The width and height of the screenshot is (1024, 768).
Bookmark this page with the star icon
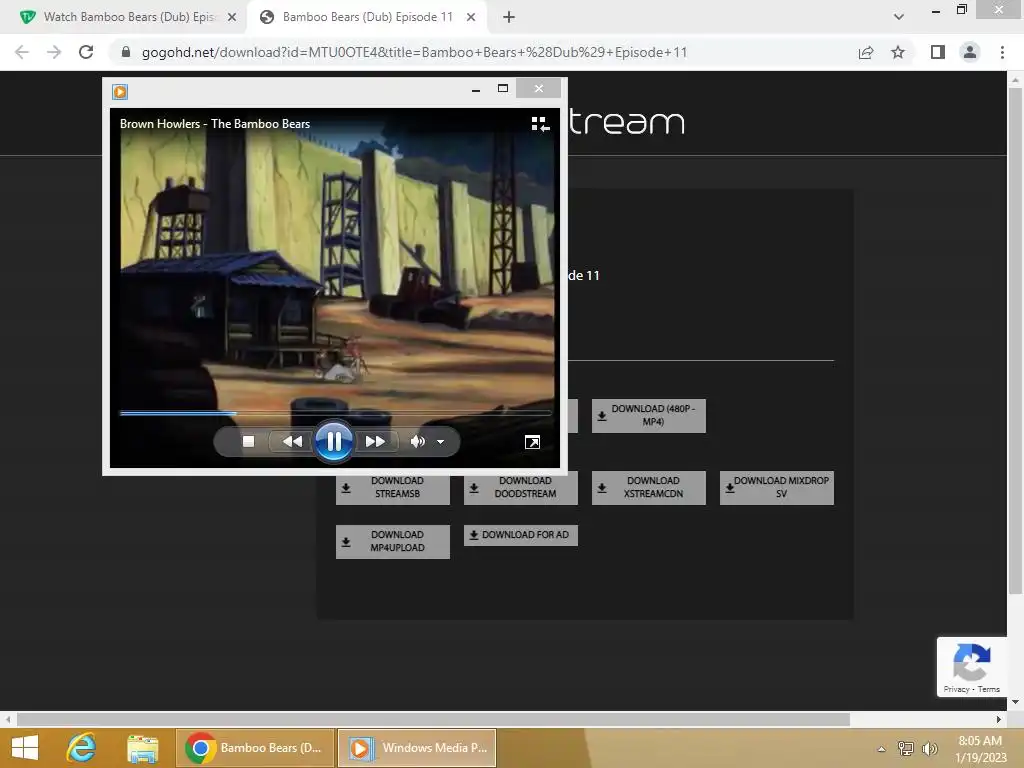coord(898,52)
